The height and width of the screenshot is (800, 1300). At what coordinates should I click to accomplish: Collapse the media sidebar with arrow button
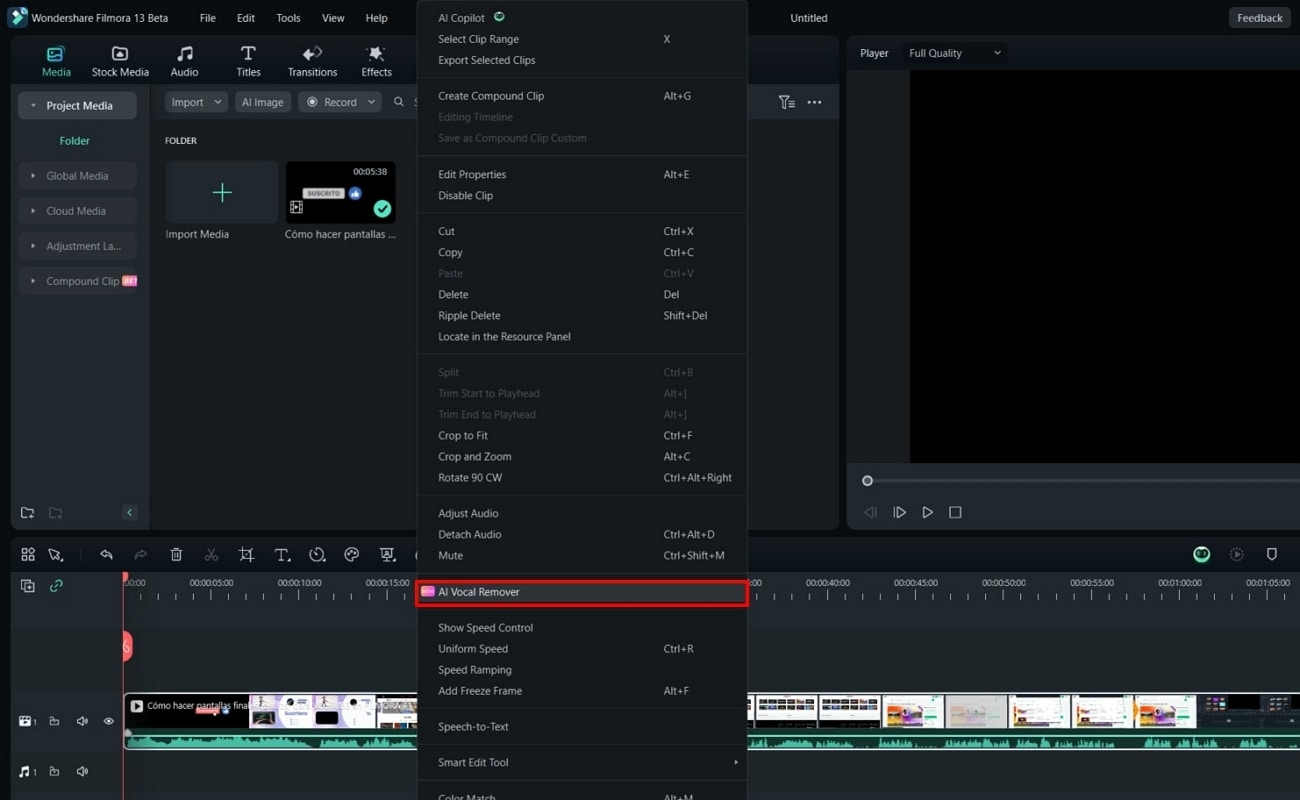coord(129,513)
